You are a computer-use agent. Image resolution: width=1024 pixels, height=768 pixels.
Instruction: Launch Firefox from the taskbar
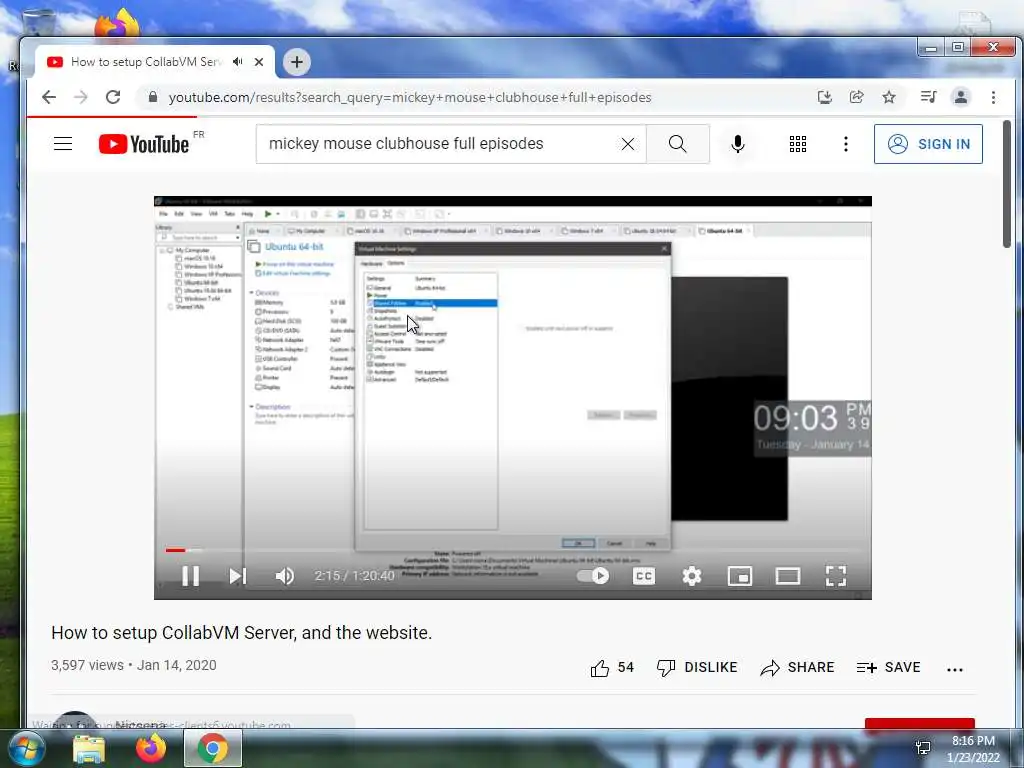151,748
